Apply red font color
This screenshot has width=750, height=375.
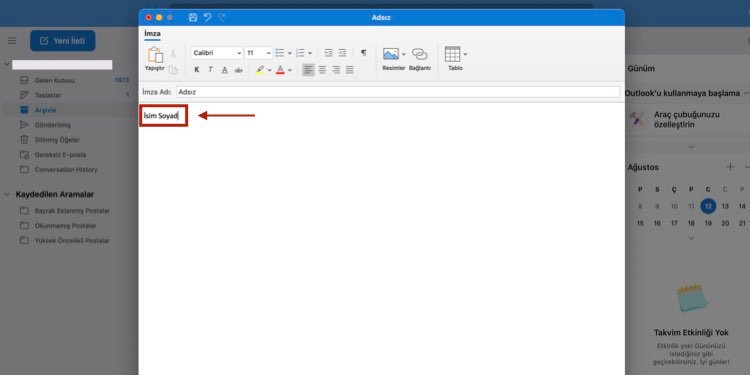[x=280, y=70]
